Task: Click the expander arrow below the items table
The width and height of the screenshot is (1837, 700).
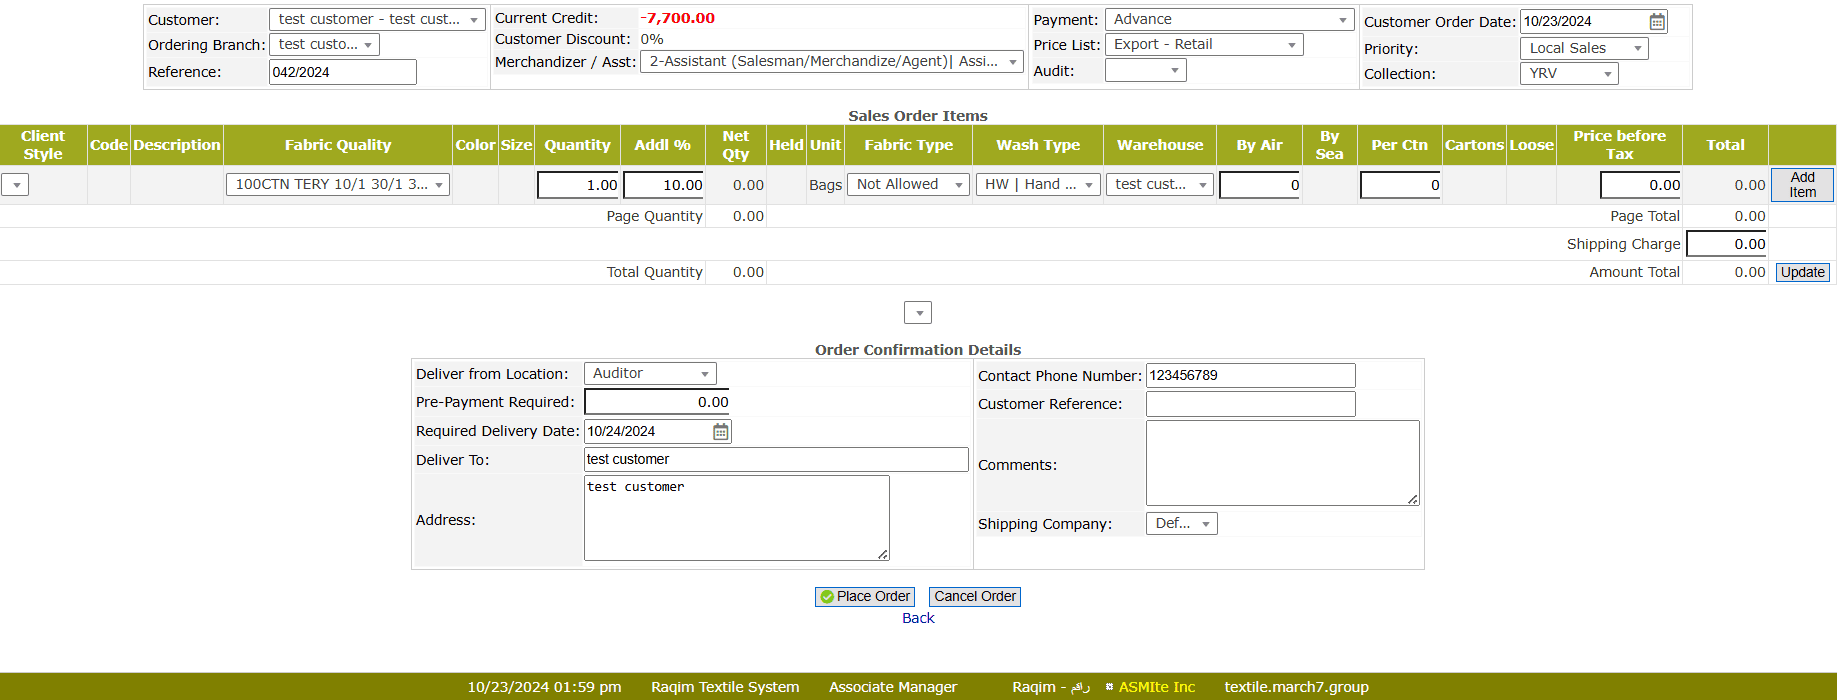Action: pos(917,313)
